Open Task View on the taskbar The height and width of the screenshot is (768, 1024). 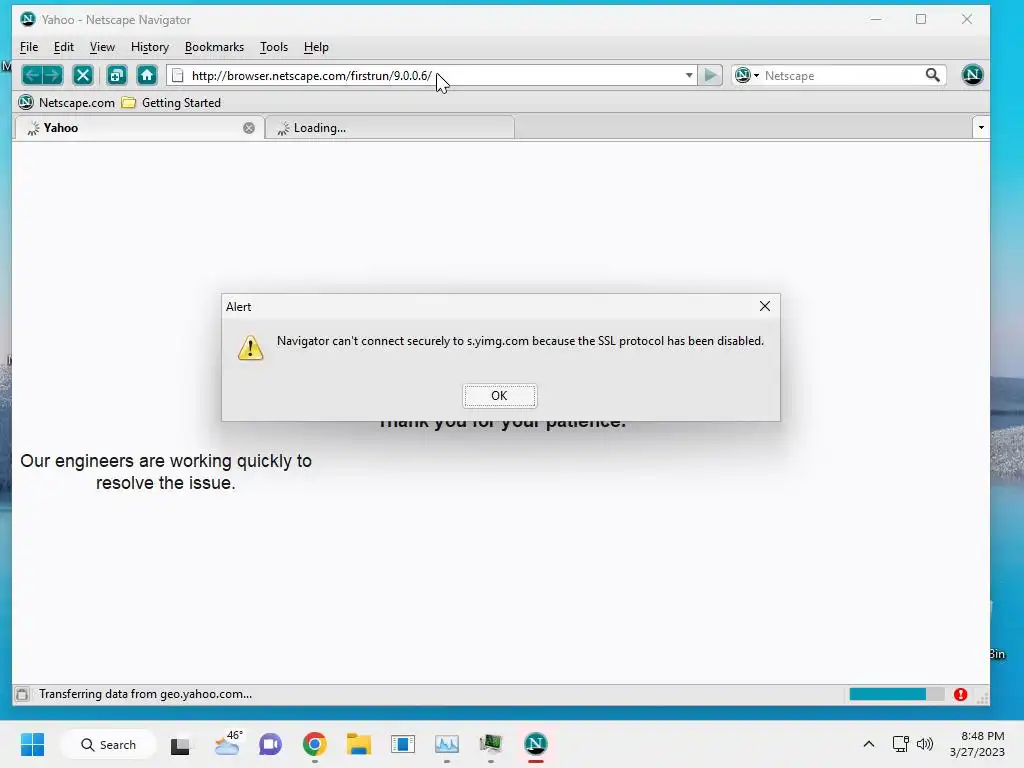180,744
